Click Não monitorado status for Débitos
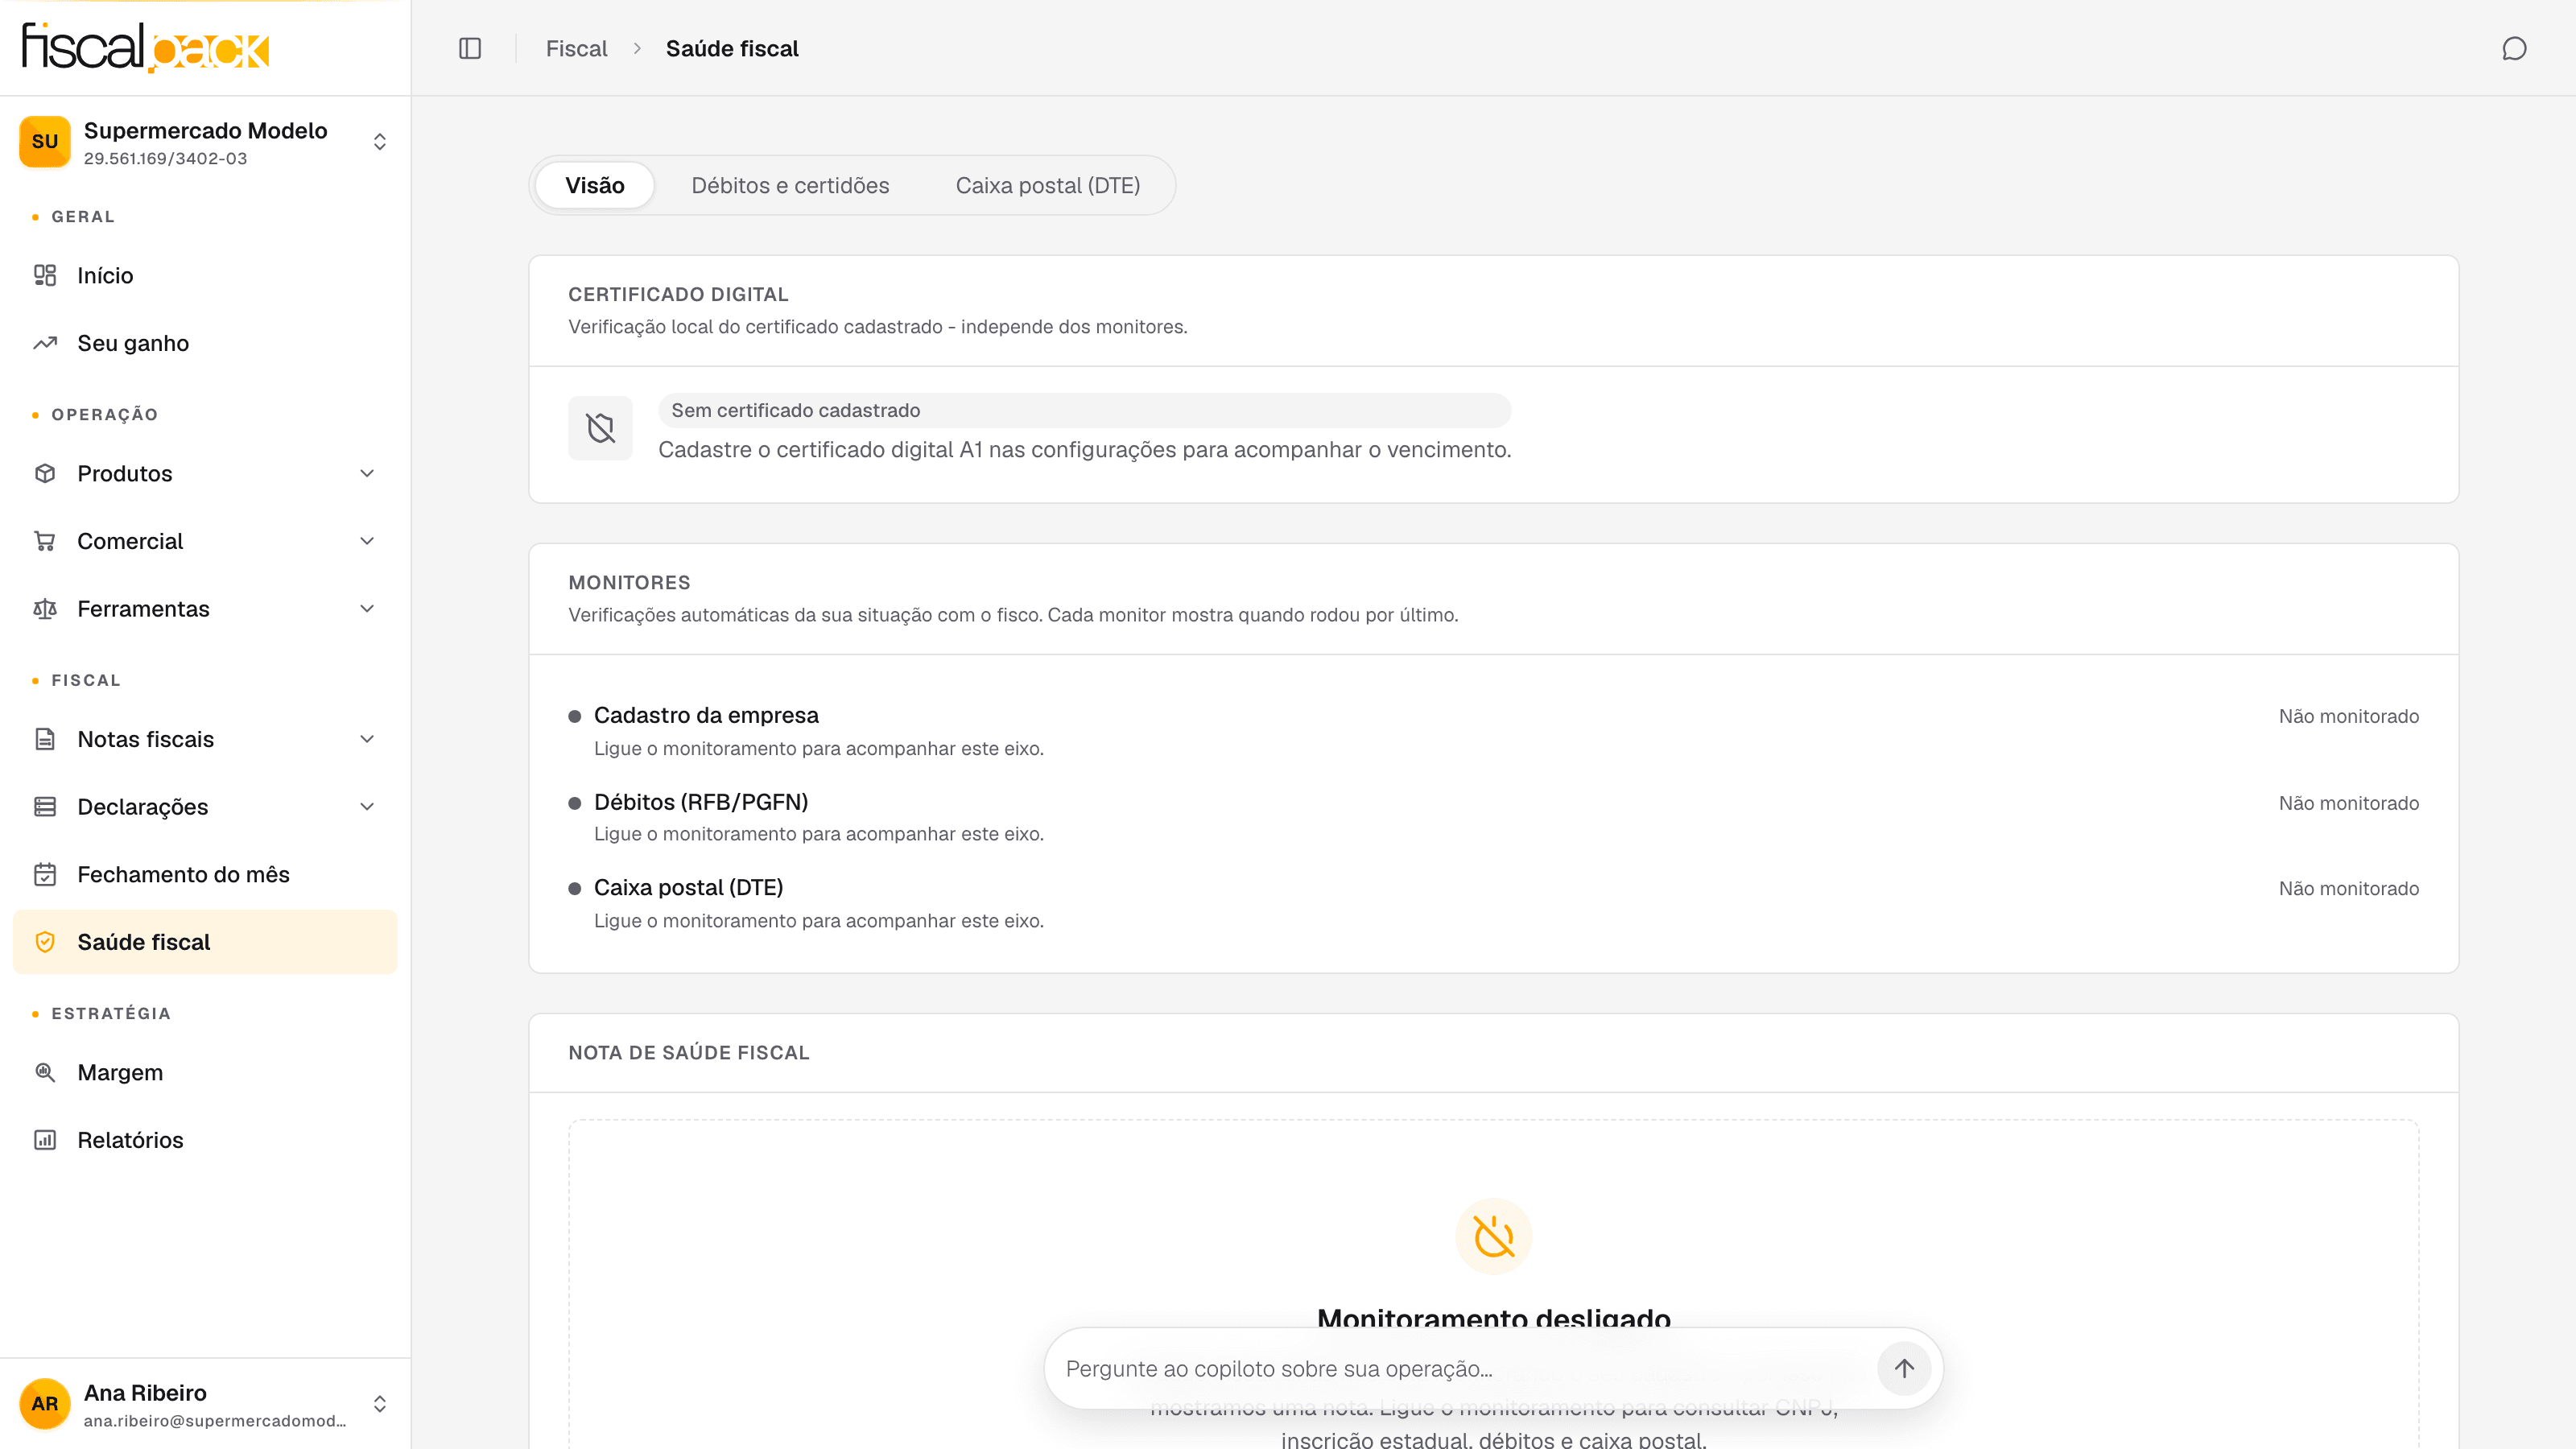This screenshot has height=1449, width=2576. pos(2348,803)
